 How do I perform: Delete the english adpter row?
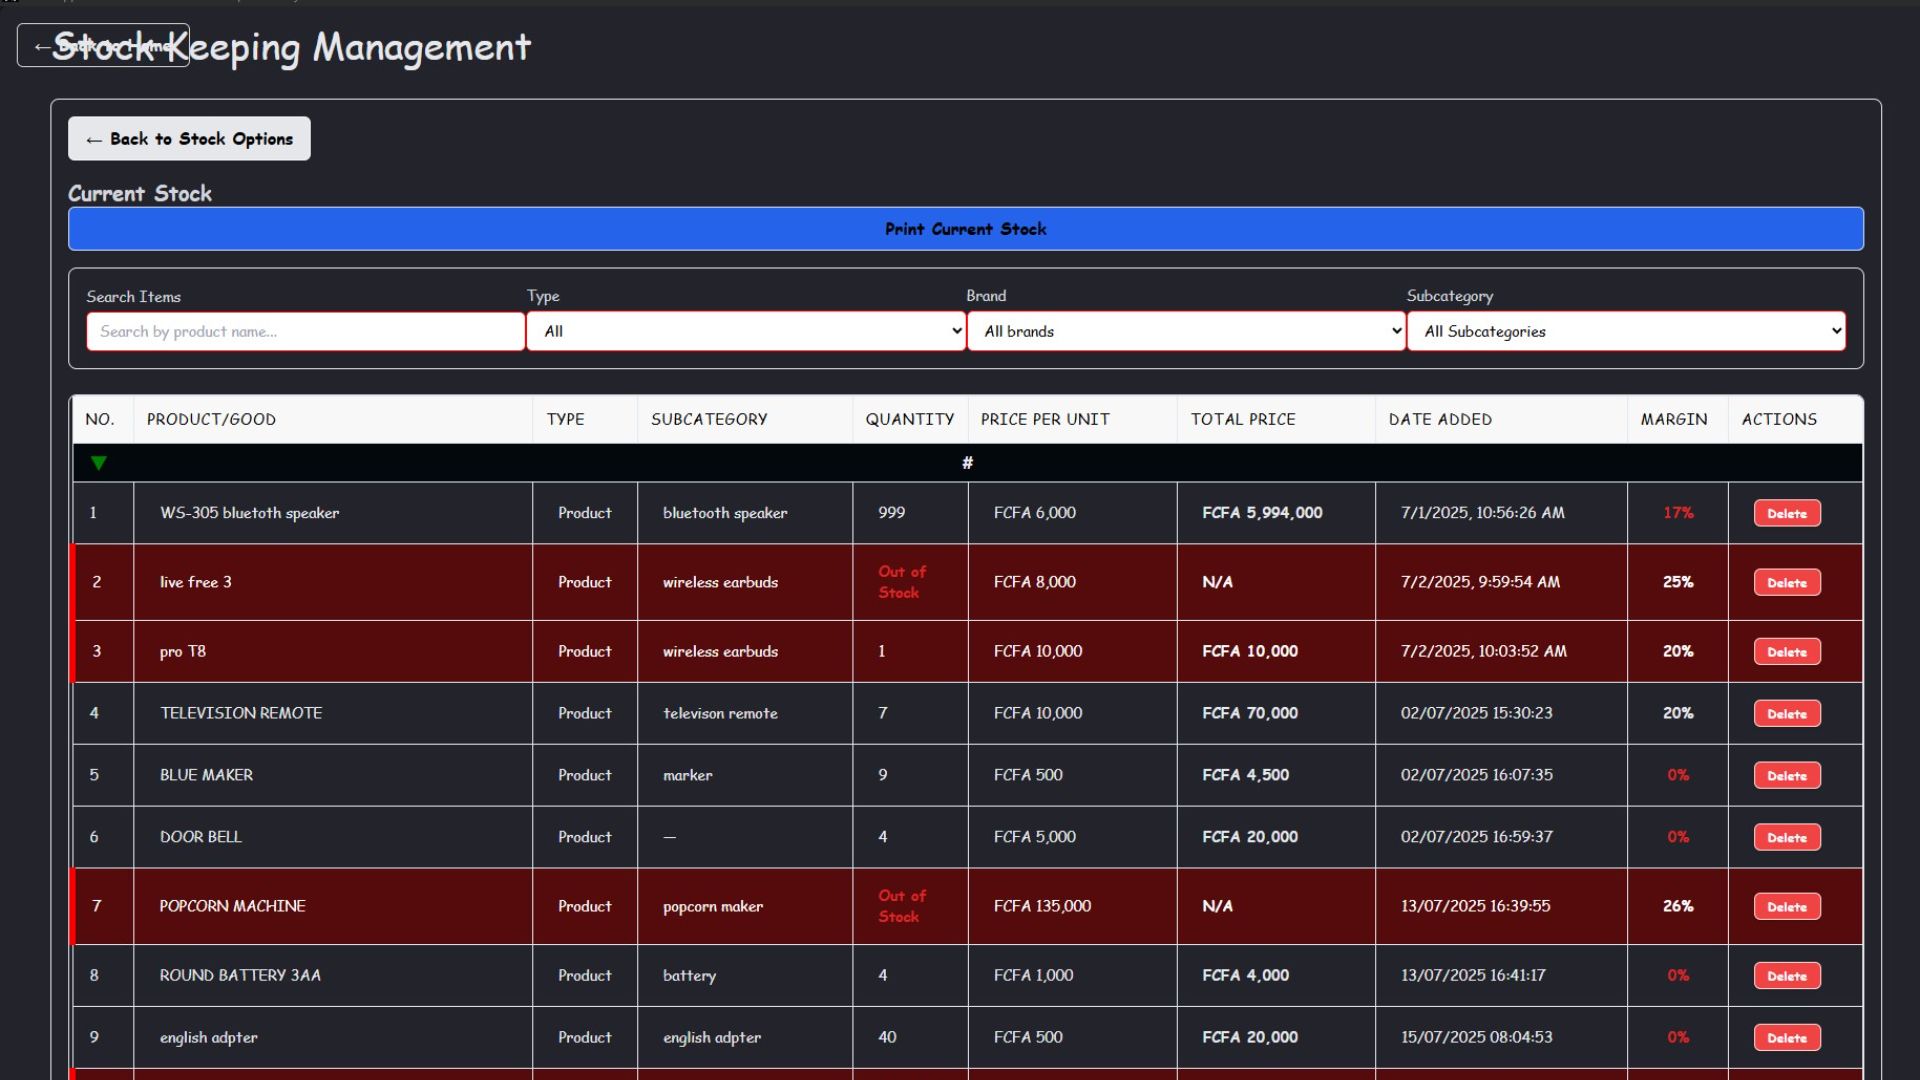(x=1786, y=1037)
